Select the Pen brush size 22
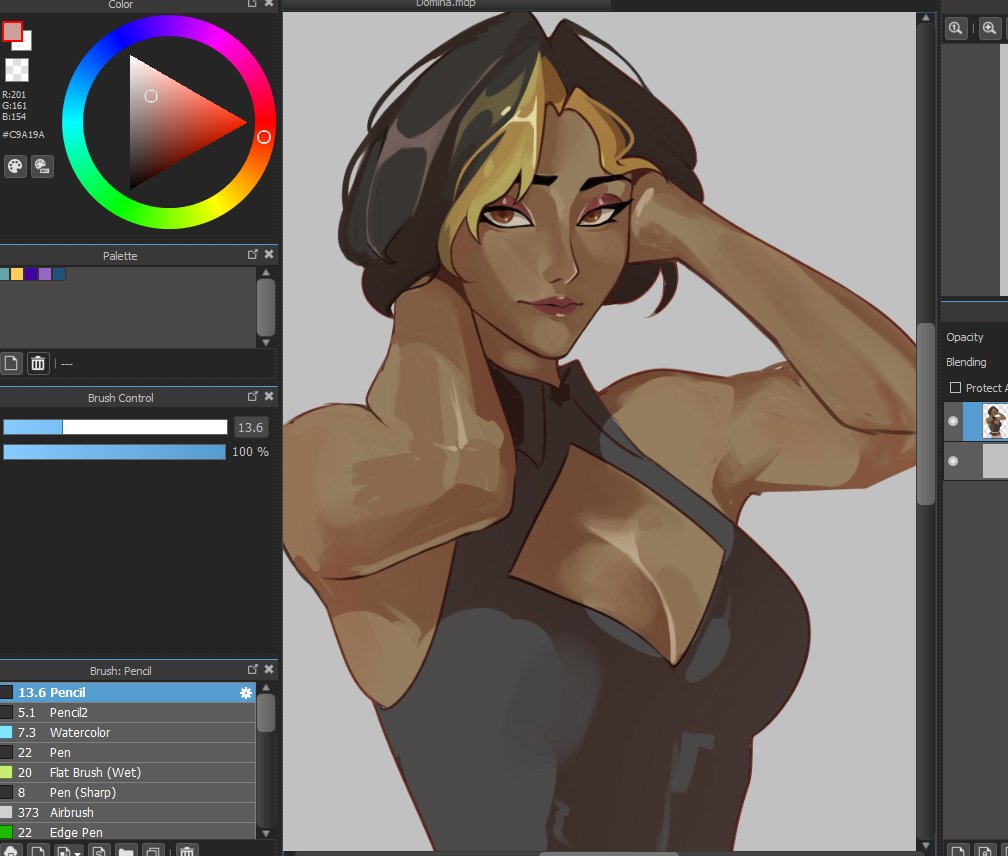The height and width of the screenshot is (856, 1008). (127, 752)
